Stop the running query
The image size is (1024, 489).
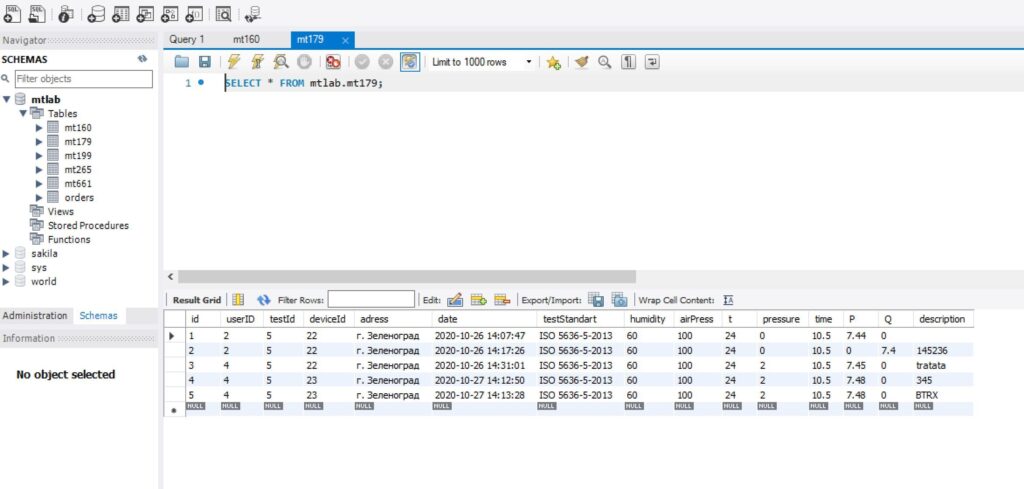coord(304,62)
